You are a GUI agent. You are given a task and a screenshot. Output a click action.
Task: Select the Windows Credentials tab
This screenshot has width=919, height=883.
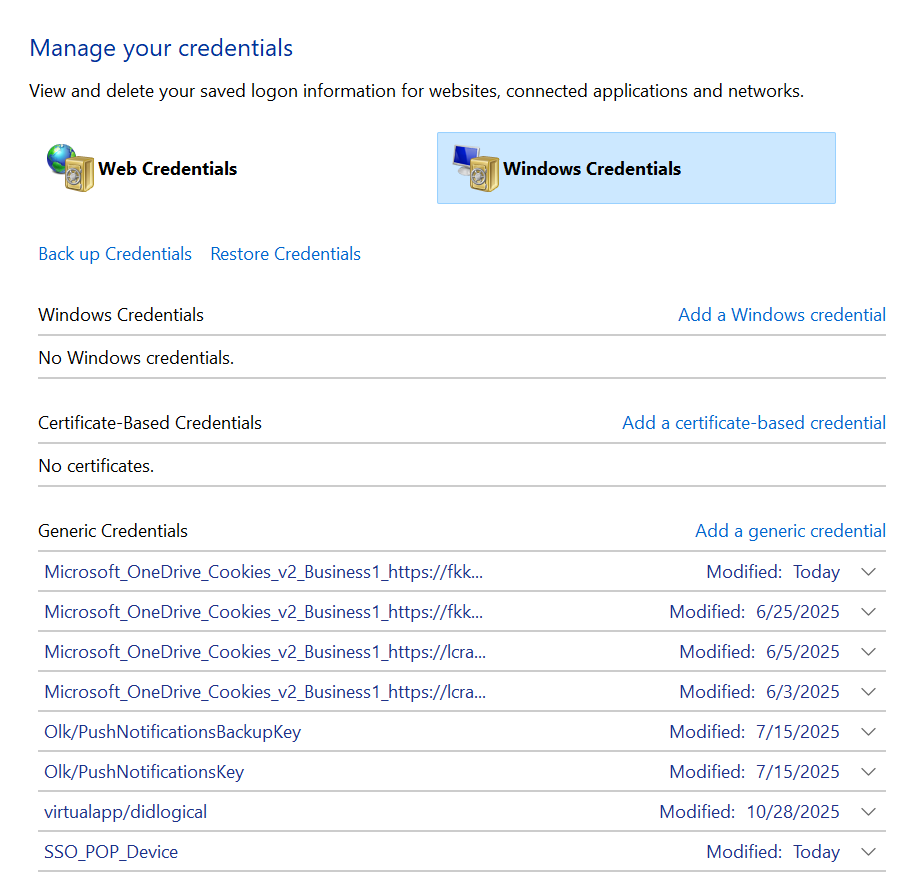tap(636, 168)
